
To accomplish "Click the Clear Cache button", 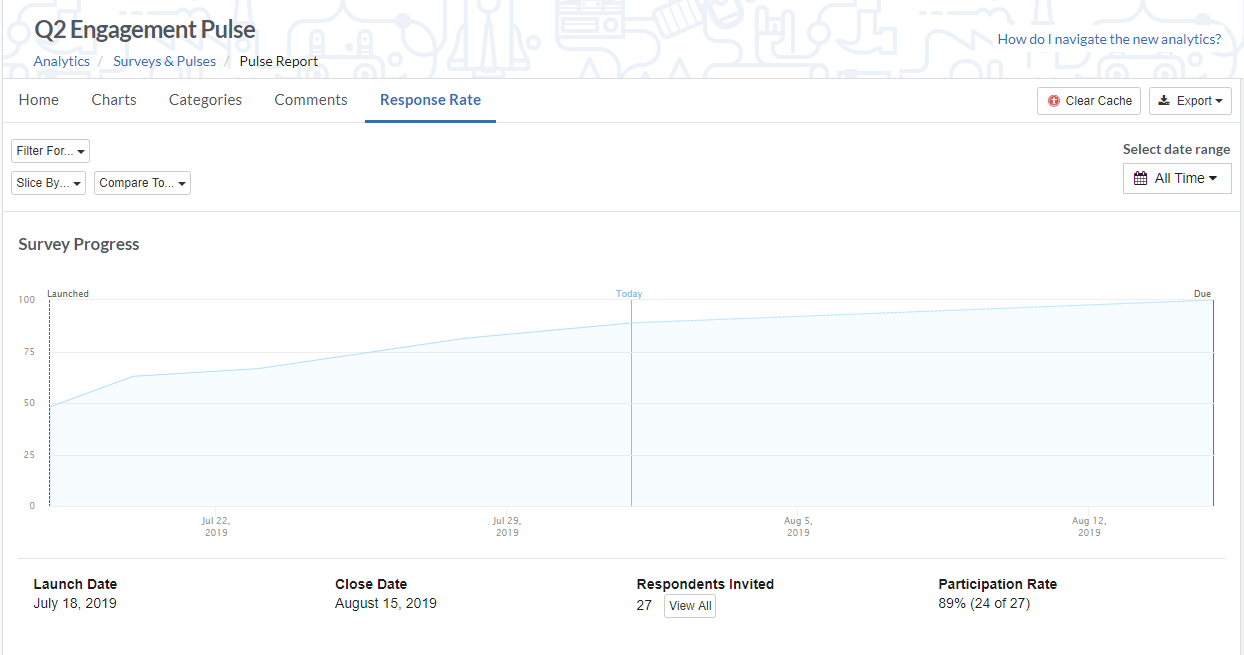I will (x=1088, y=100).
